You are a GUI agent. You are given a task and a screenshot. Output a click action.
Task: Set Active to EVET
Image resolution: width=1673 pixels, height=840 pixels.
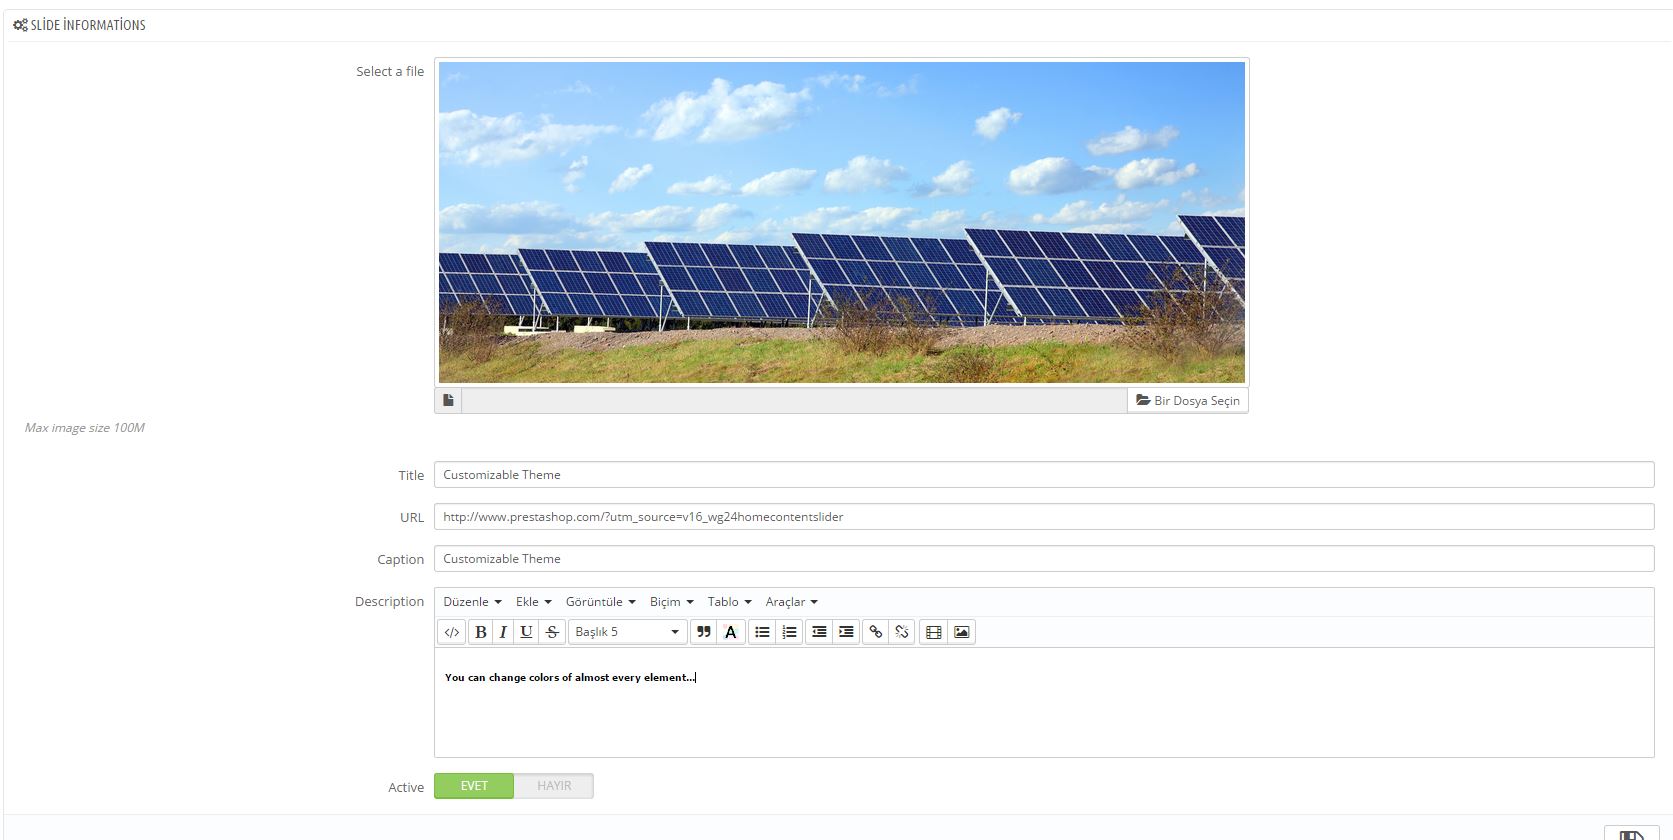click(474, 786)
